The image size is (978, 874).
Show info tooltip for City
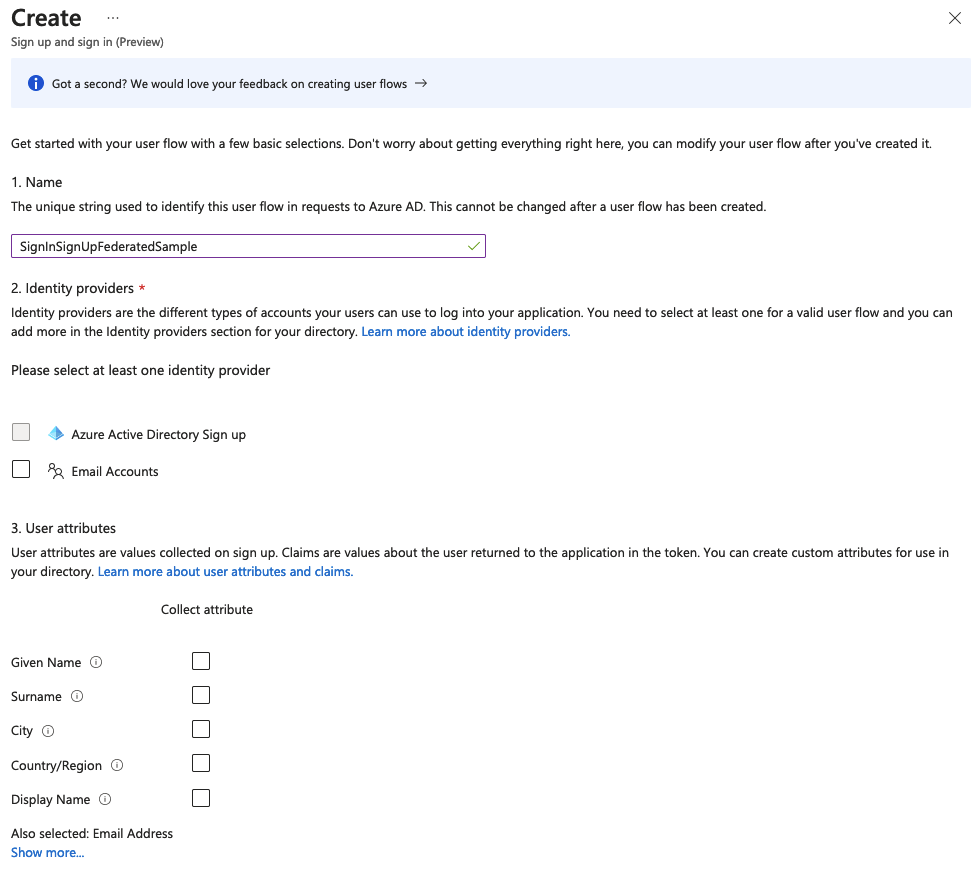point(48,731)
